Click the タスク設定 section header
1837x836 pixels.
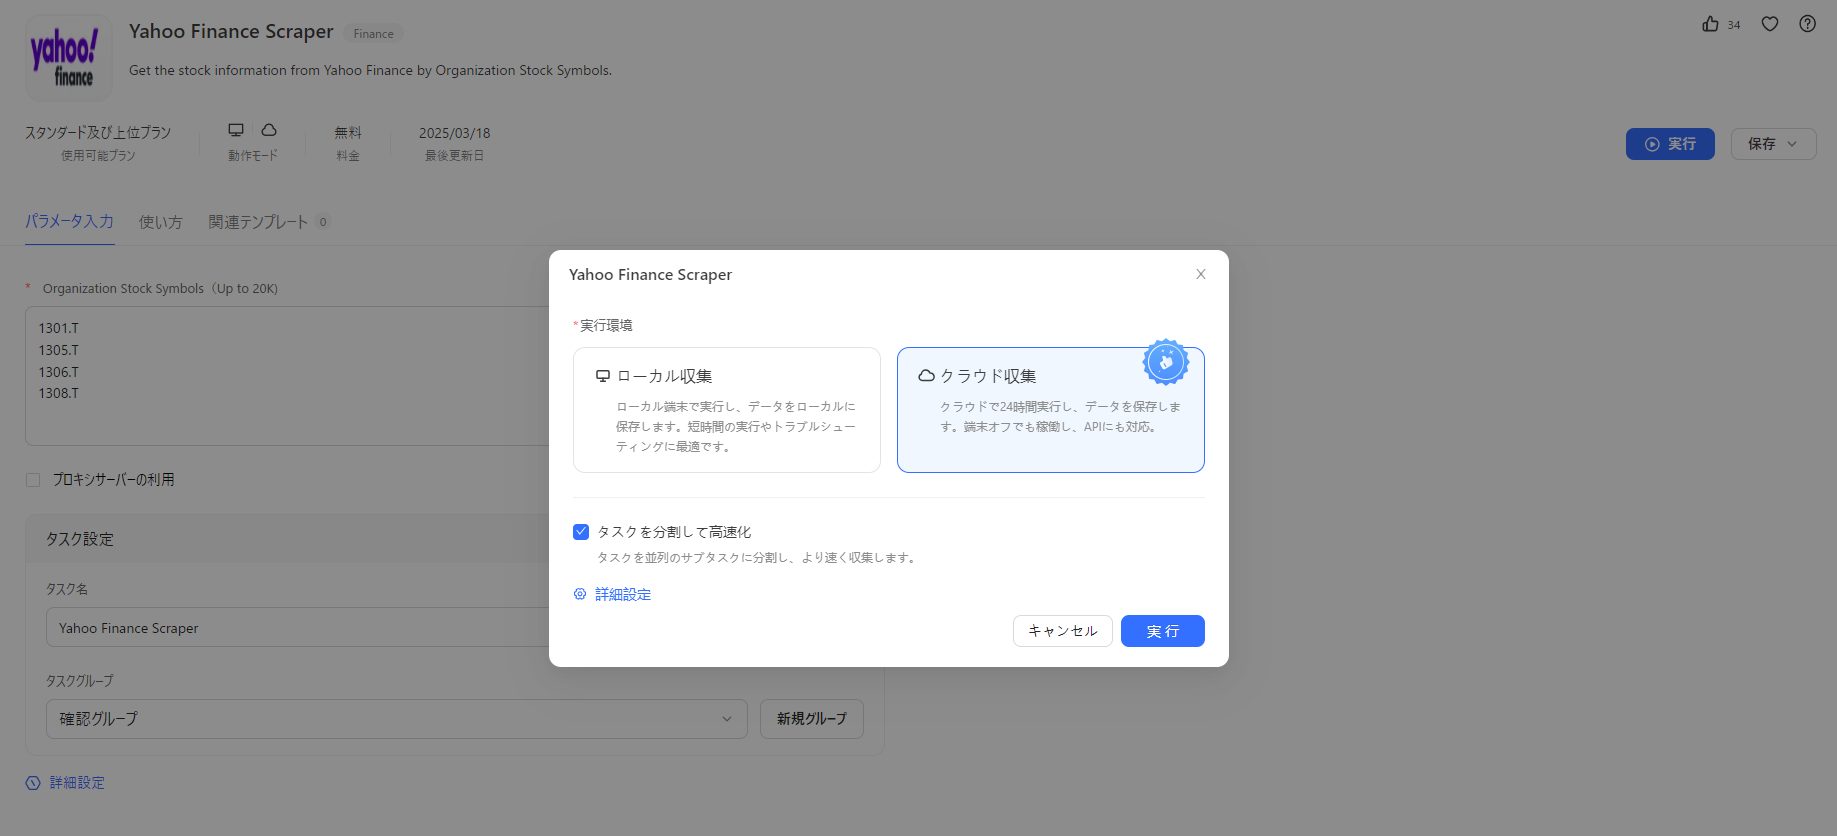click(80, 539)
